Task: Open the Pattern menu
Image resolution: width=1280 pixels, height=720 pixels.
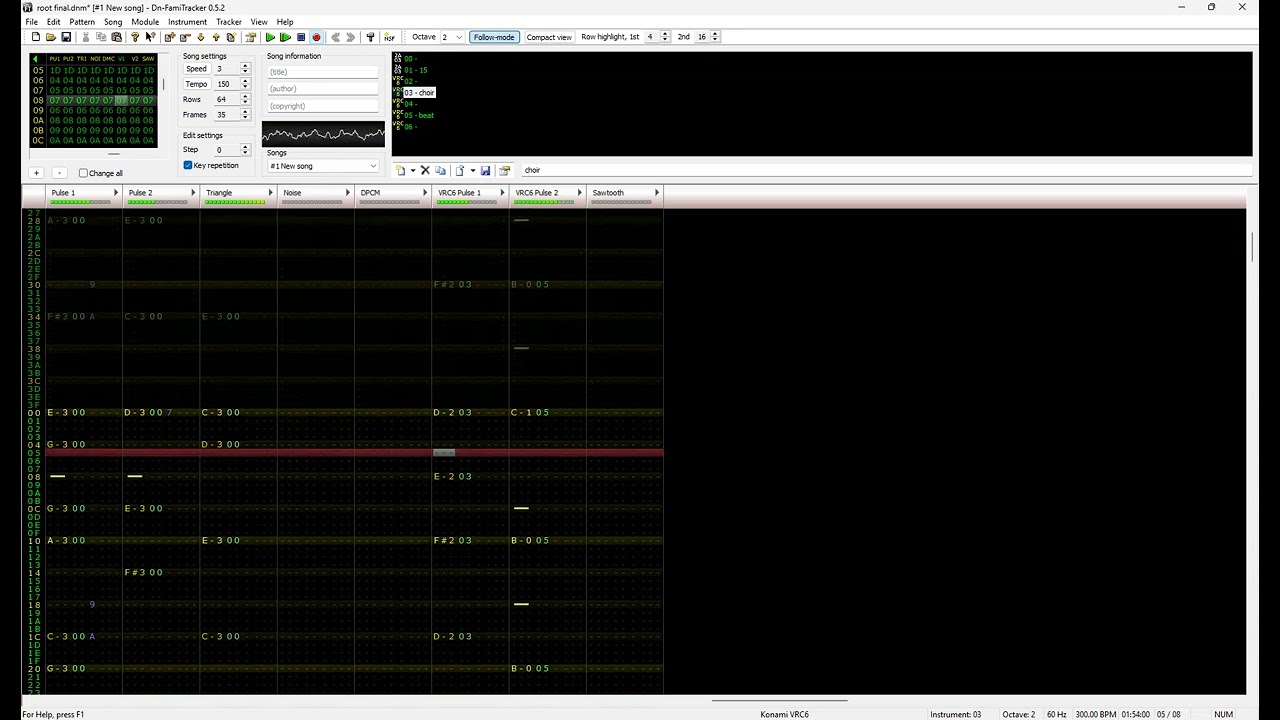Action: click(x=82, y=22)
